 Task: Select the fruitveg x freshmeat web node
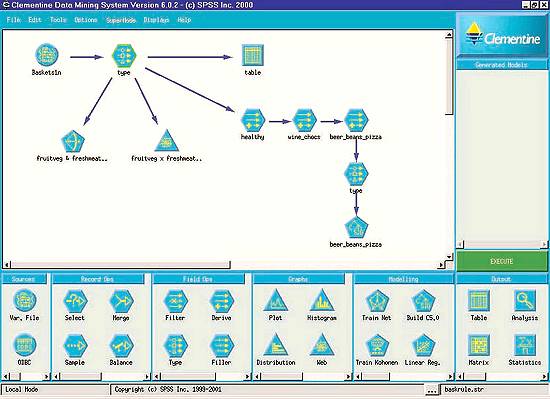click(167, 141)
